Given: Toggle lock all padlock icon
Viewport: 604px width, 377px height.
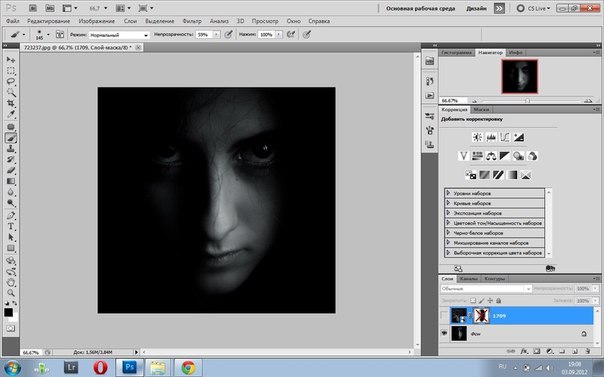Looking at the screenshot, I should pos(498,300).
